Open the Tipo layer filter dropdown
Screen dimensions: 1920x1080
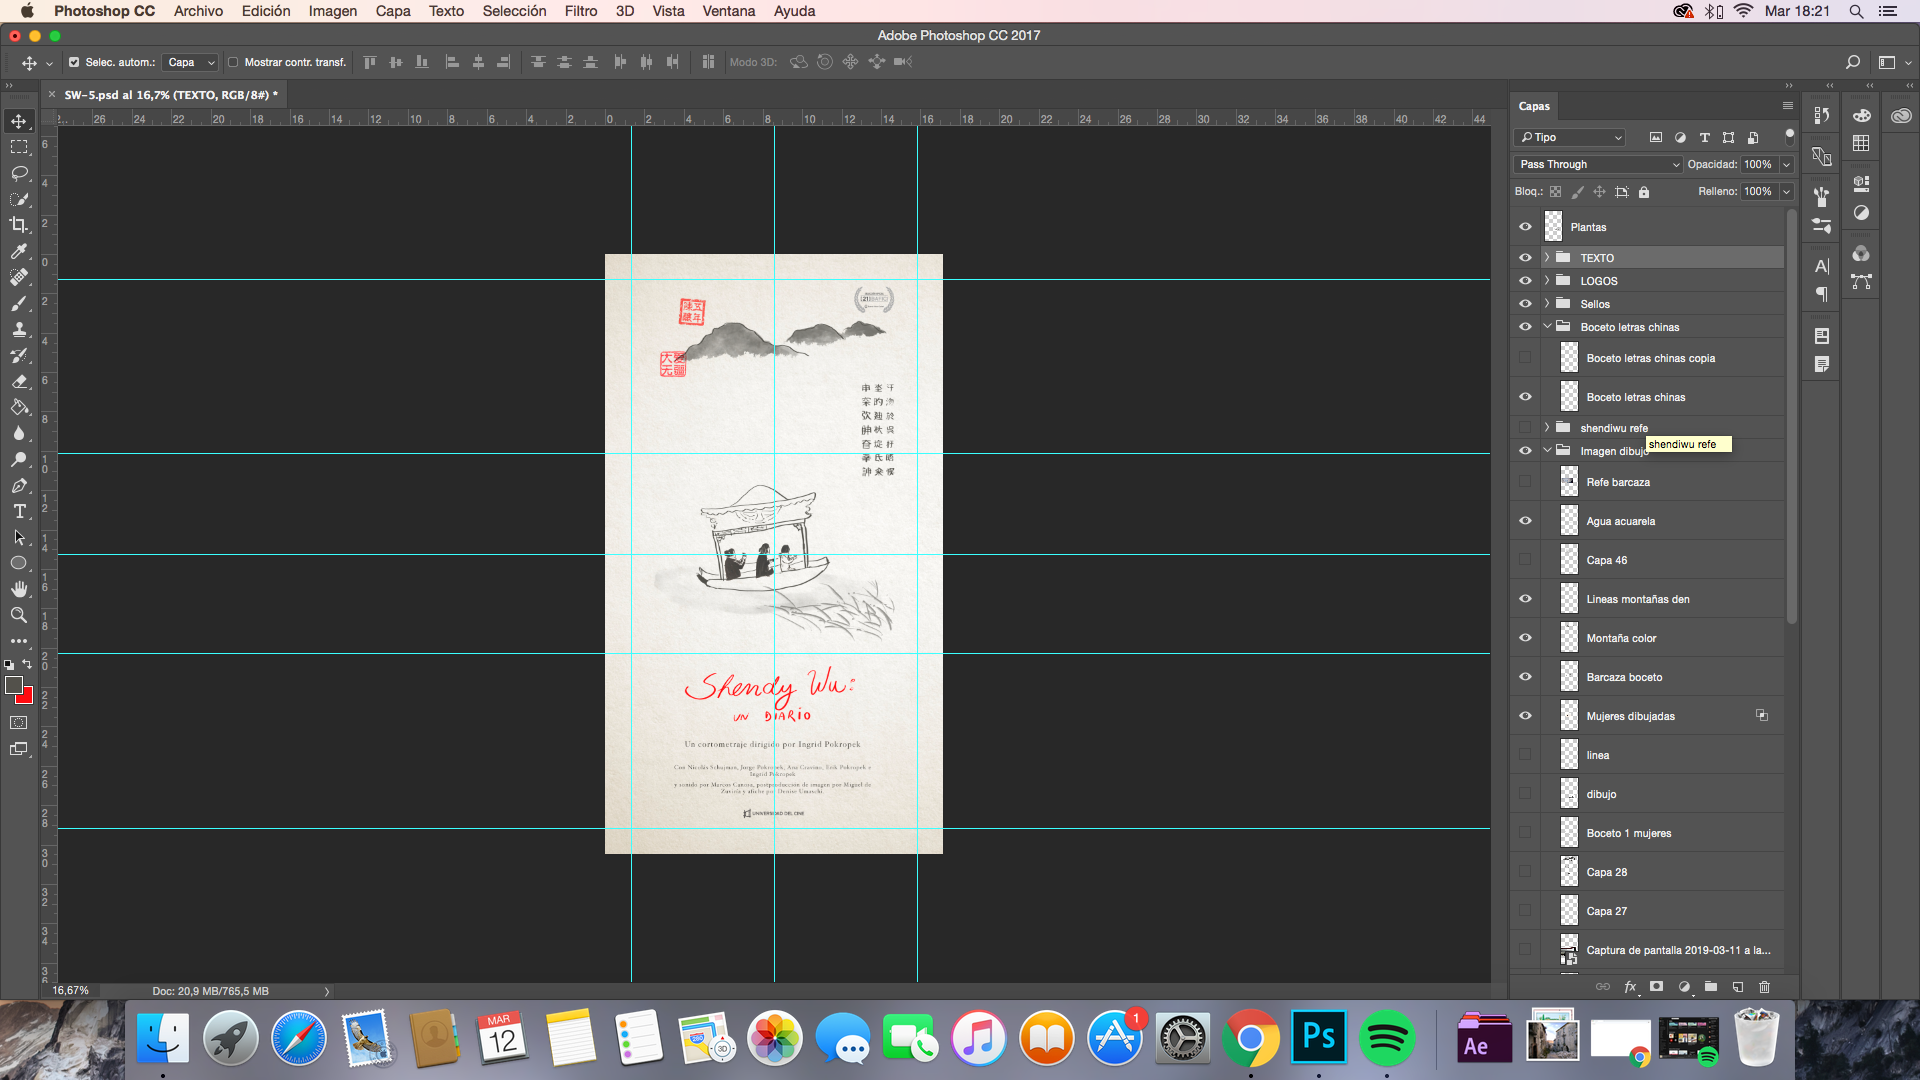pos(1570,138)
